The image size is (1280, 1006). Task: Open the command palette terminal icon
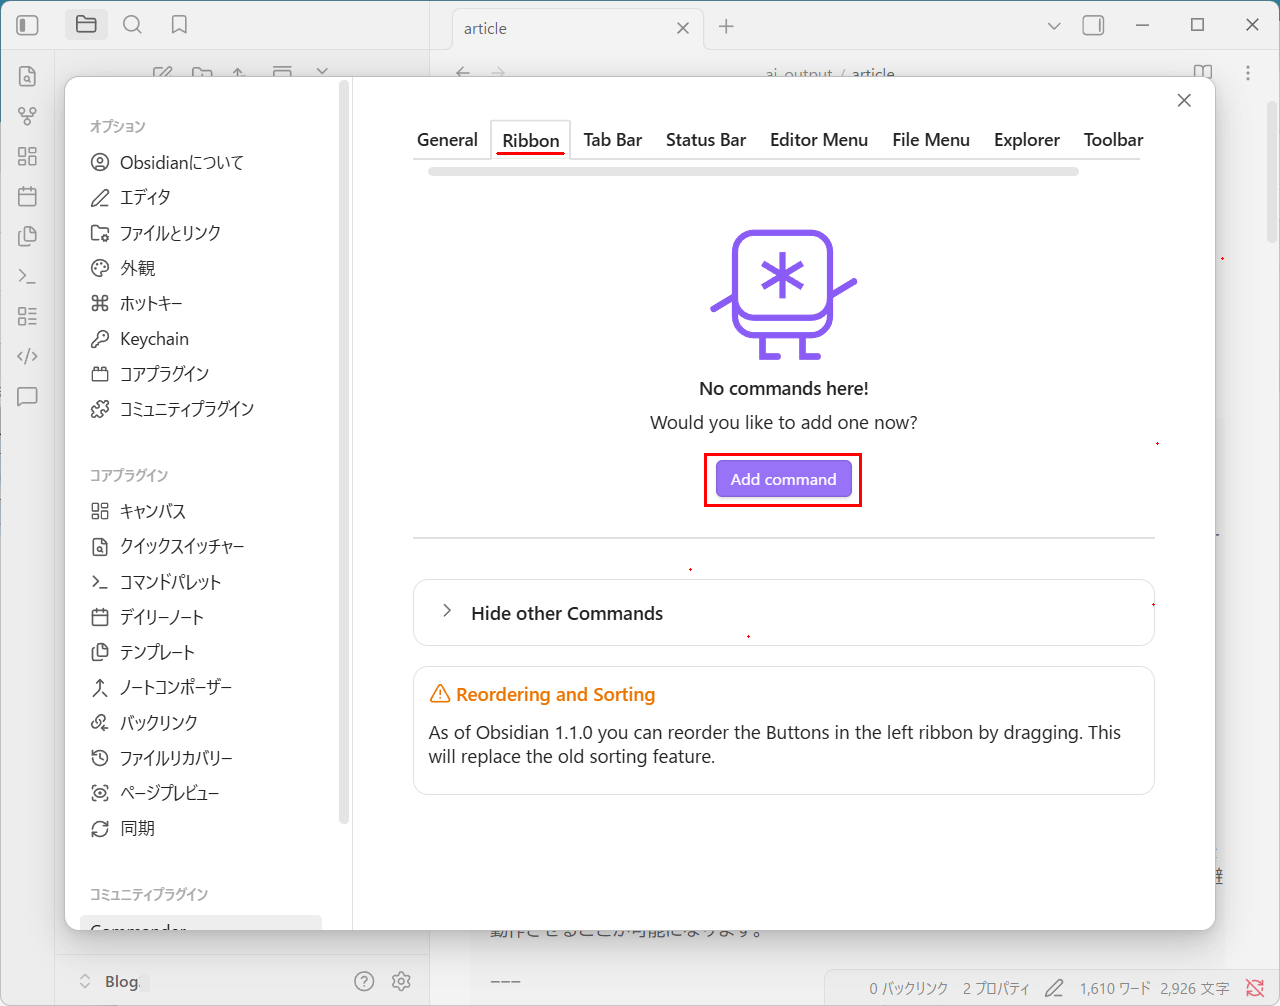pyautogui.click(x=27, y=275)
